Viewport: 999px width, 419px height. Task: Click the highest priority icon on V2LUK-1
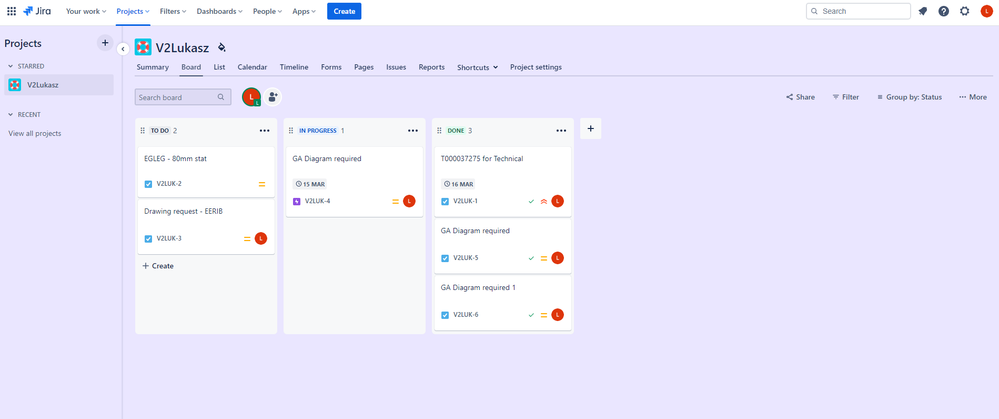pos(544,201)
